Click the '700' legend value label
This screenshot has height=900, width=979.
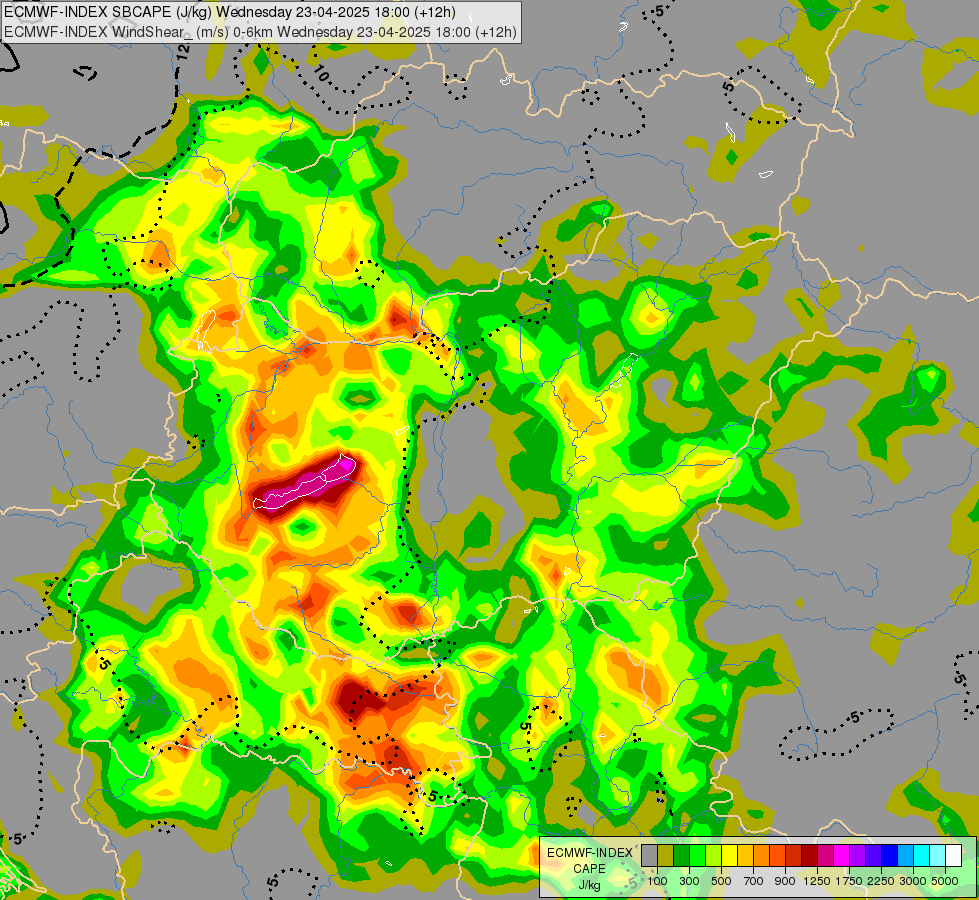pyautogui.click(x=754, y=881)
